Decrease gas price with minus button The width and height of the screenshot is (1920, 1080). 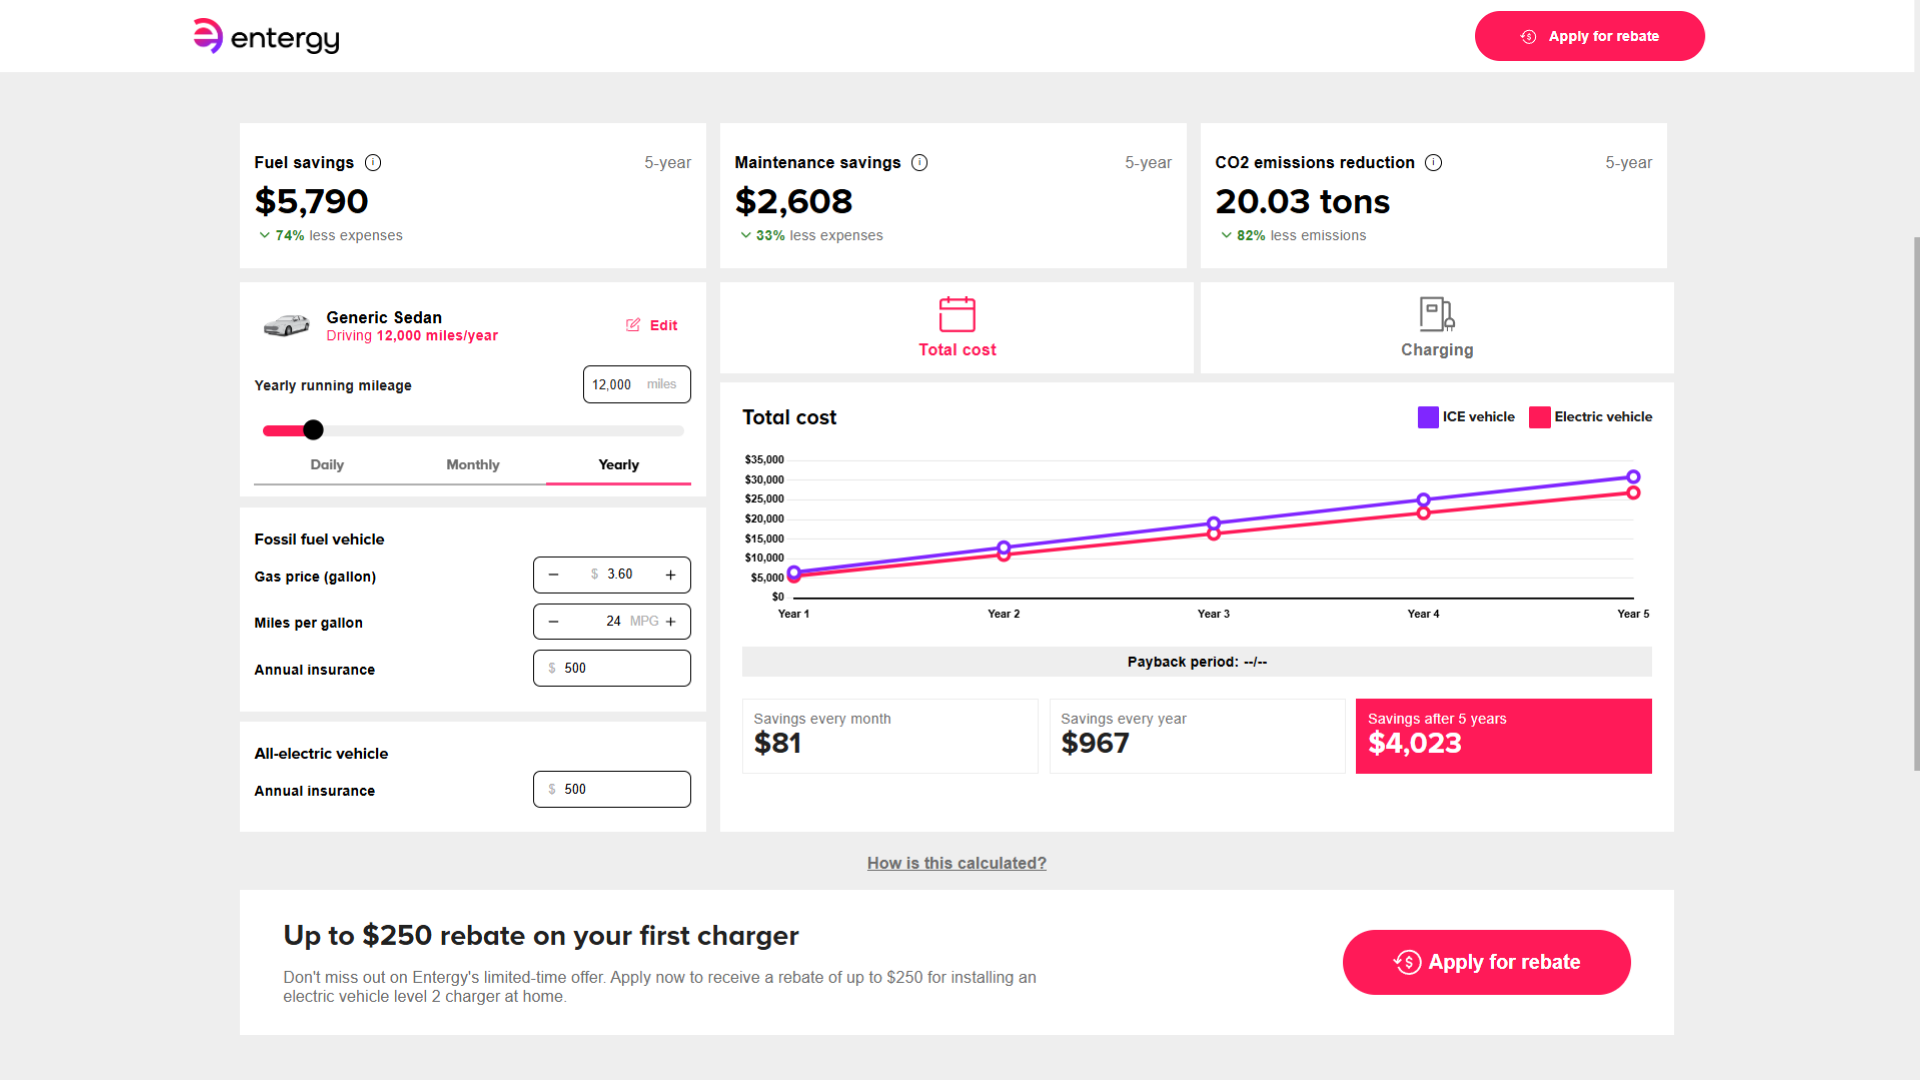[553, 575]
